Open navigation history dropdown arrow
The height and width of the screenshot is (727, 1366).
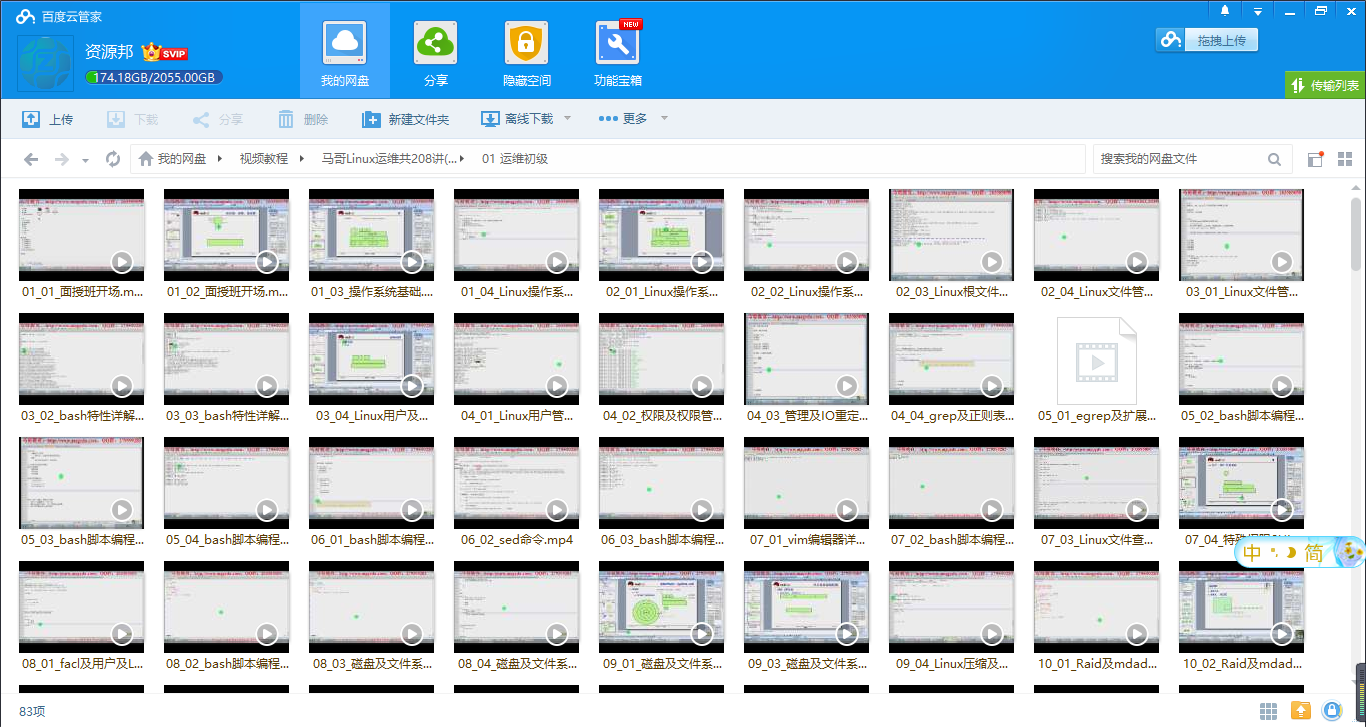tap(85, 160)
